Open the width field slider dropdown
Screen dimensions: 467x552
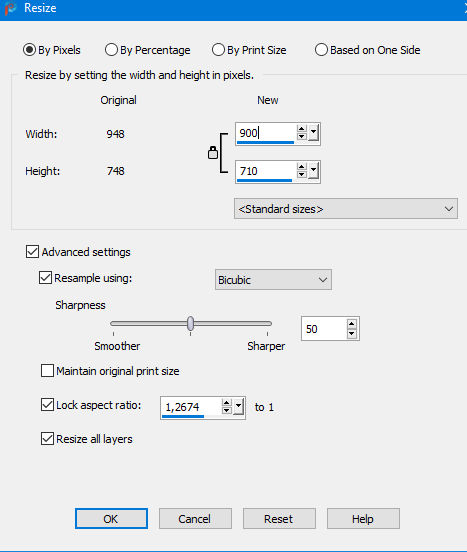(x=313, y=133)
